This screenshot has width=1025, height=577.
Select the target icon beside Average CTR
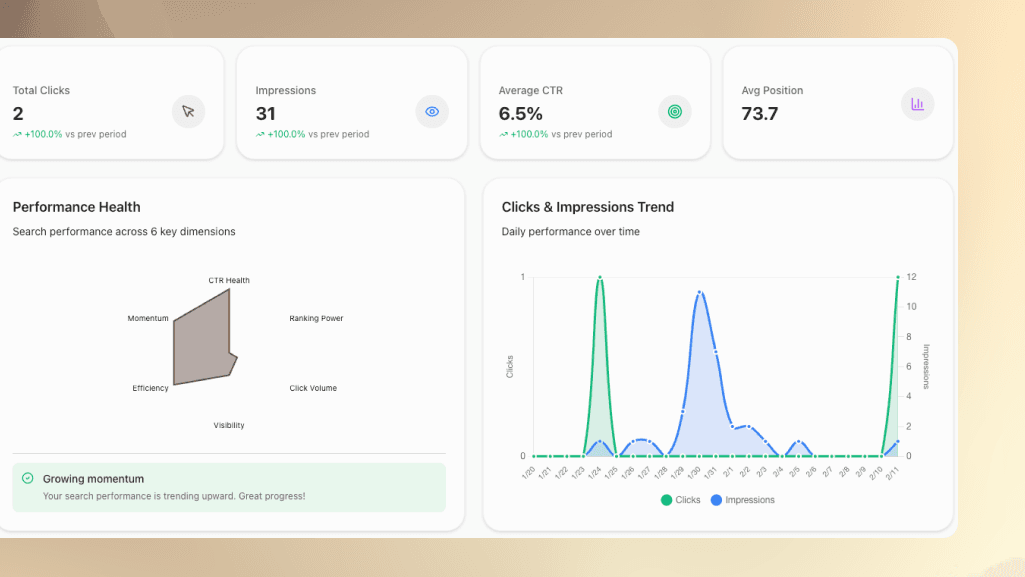675,112
